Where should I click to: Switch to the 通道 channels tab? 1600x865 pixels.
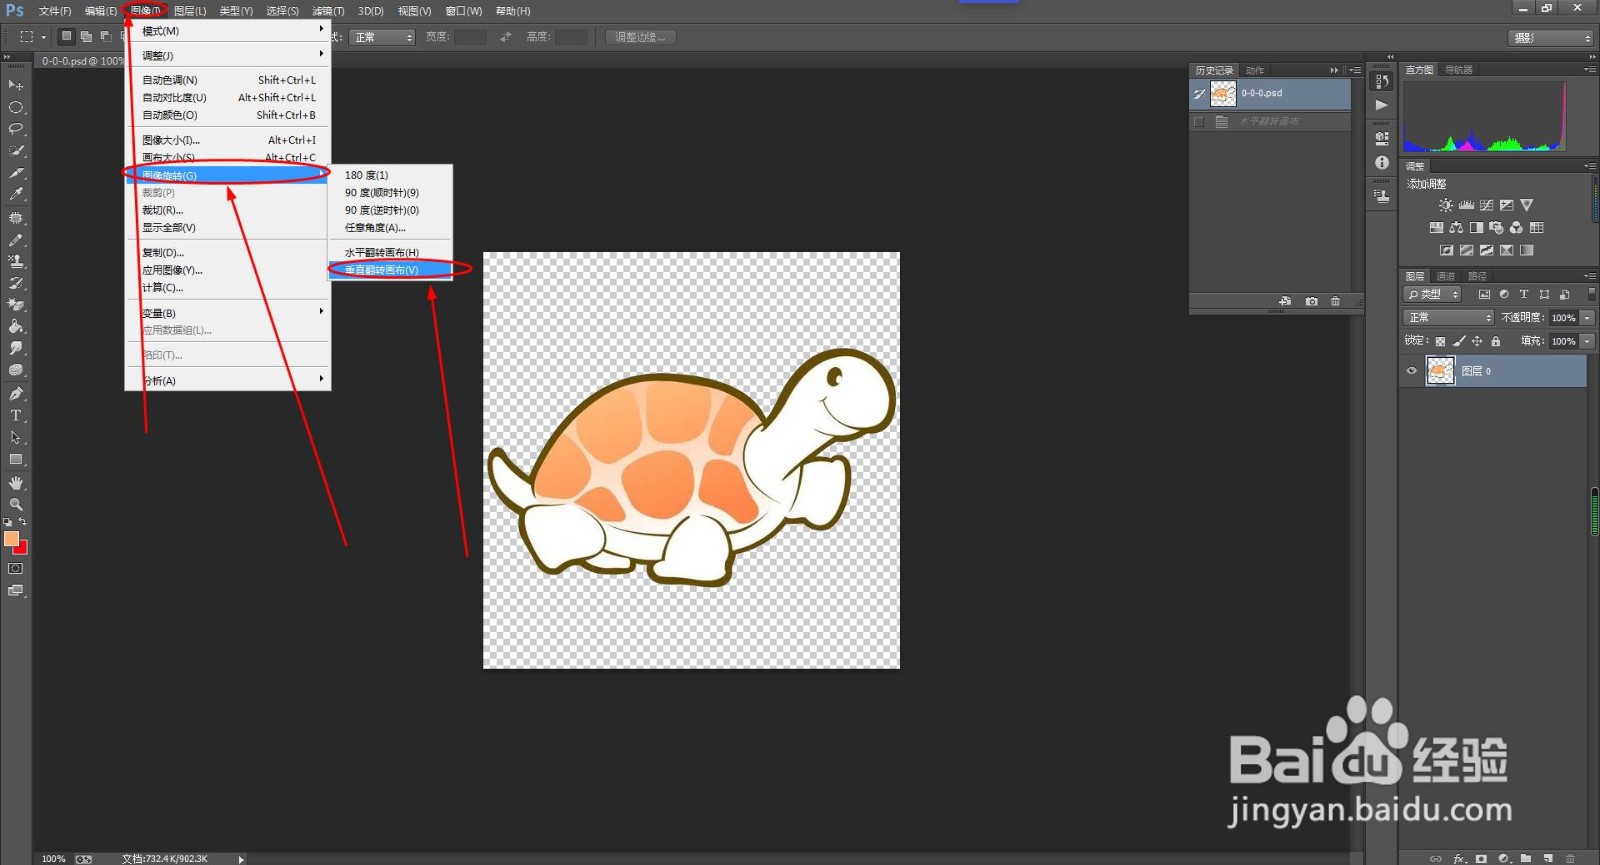(x=1446, y=276)
